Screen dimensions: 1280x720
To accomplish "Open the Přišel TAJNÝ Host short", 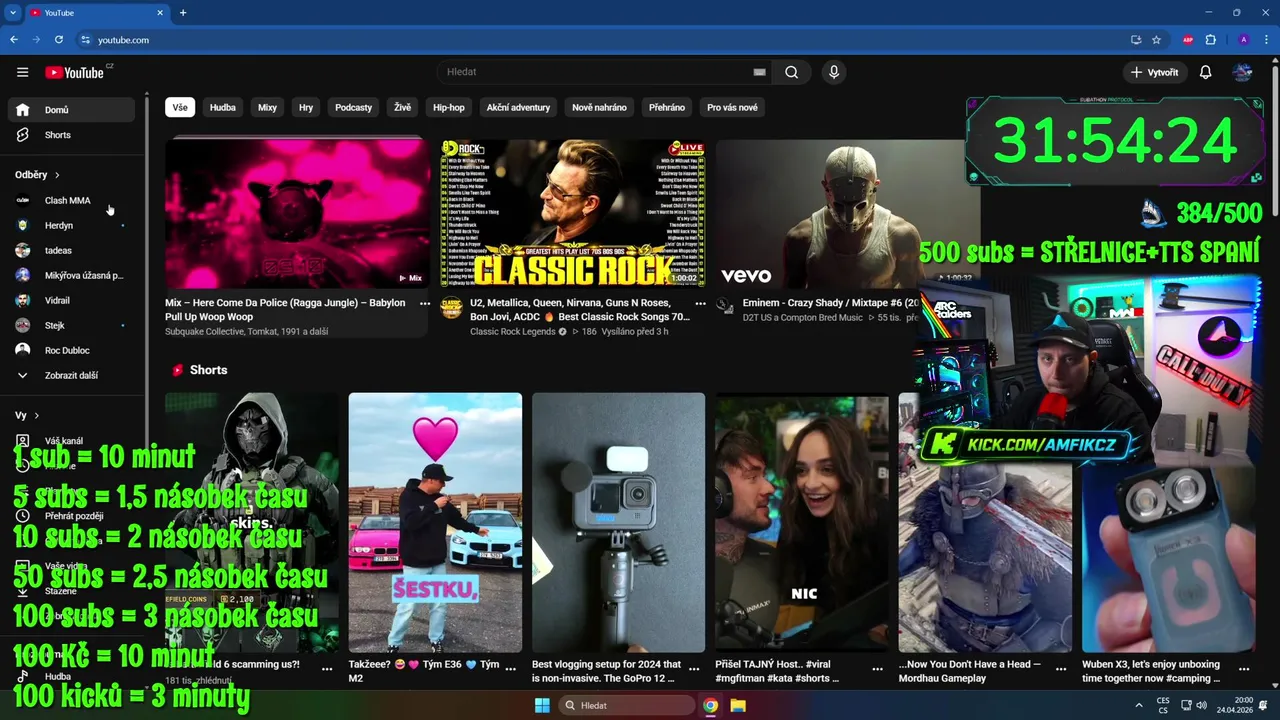I will click(x=801, y=522).
